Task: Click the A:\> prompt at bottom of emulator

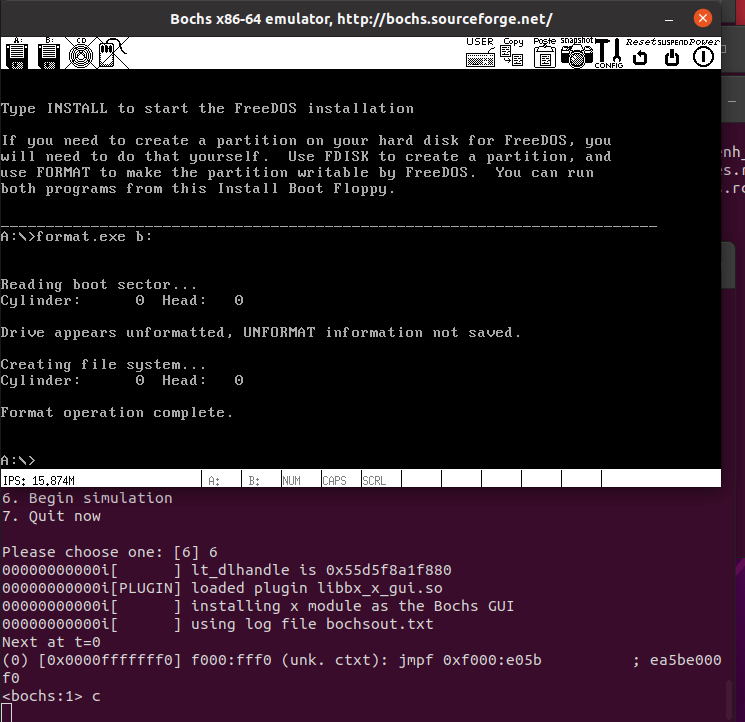Action: tap(18, 460)
